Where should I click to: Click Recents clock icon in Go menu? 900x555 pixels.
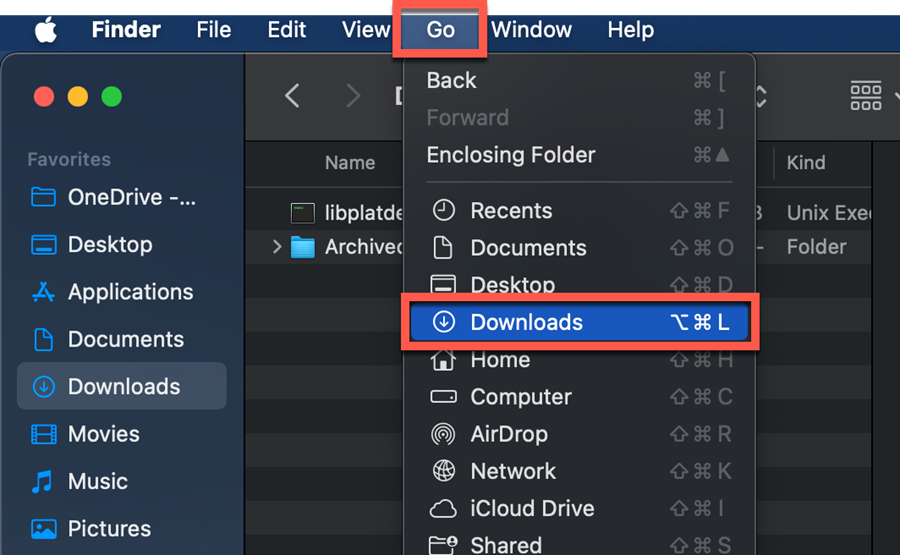coord(443,211)
